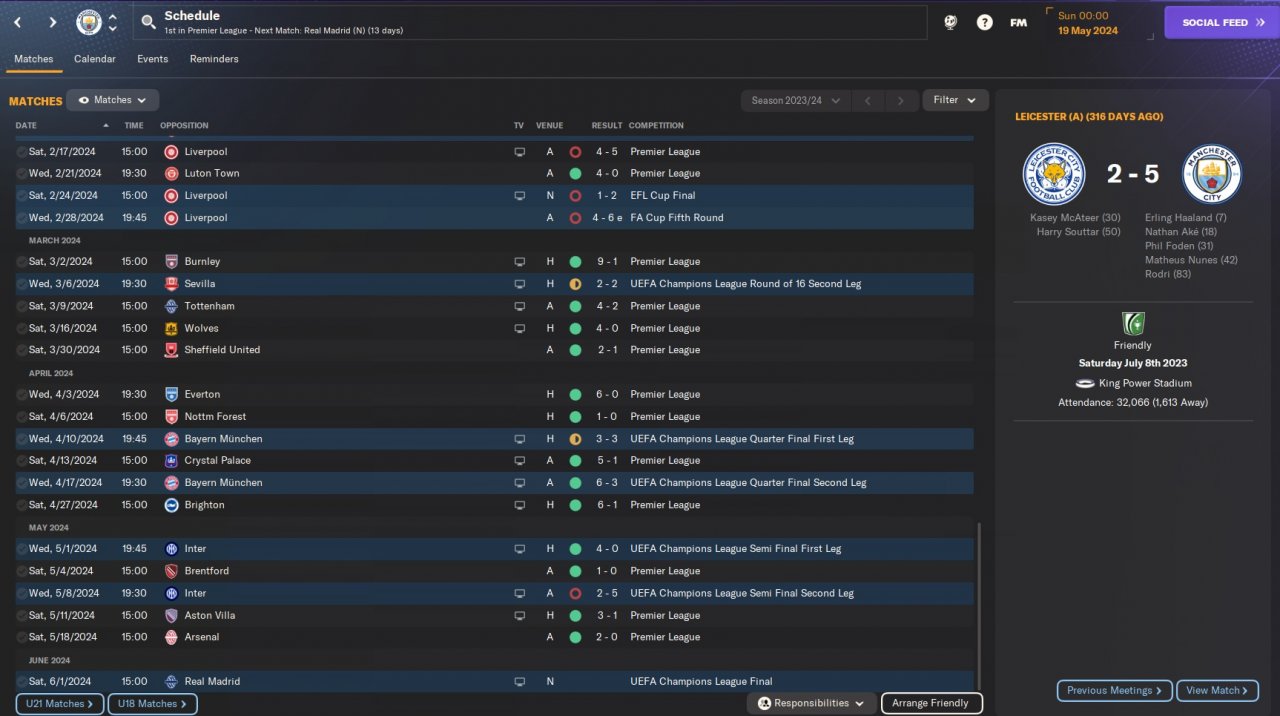The height and width of the screenshot is (716, 1280).
Task: Select the Bayern München 6 - 3 result row
Action: pyautogui.click(x=494, y=483)
